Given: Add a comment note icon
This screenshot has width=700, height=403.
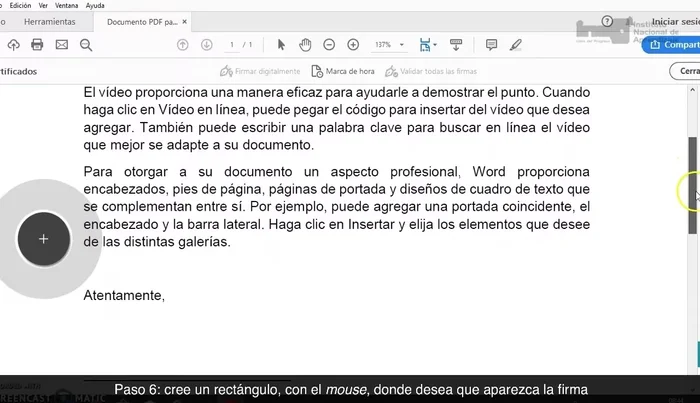Looking at the screenshot, I should (x=492, y=45).
